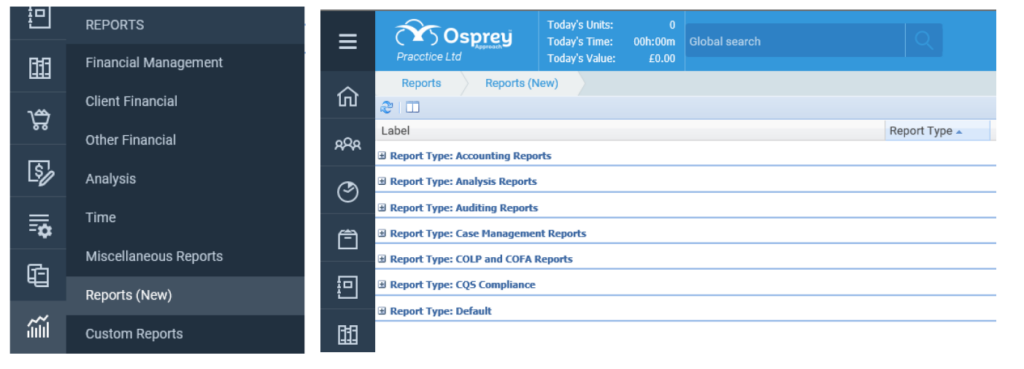1024x369 pixels.
Task: Click the column layout icon beside refresh
Action: [413, 108]
